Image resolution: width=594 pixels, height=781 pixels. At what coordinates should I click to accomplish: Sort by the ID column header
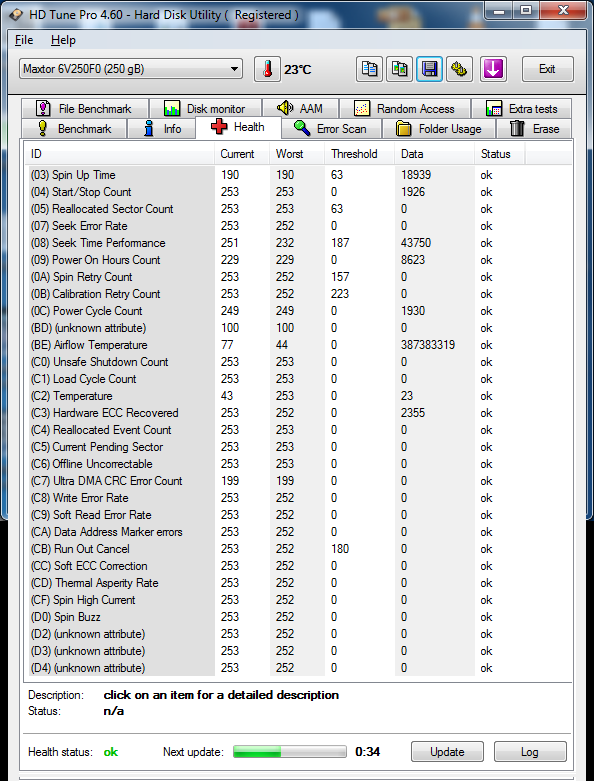click(120, 154)
